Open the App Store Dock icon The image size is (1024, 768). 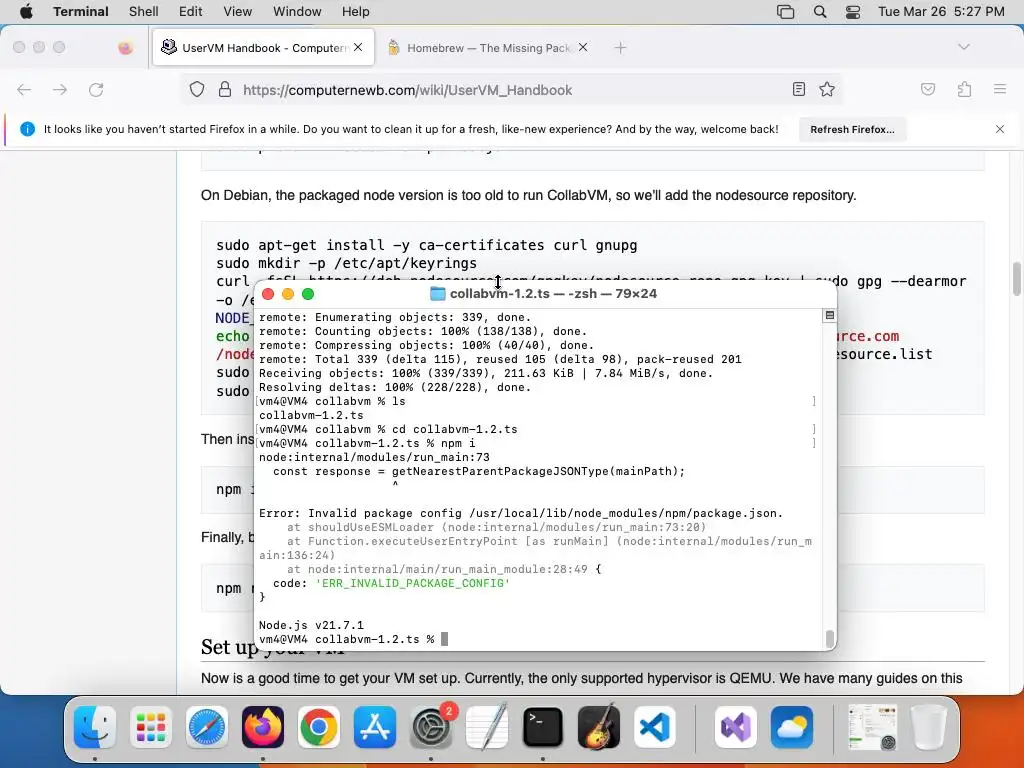click(375, 727)
